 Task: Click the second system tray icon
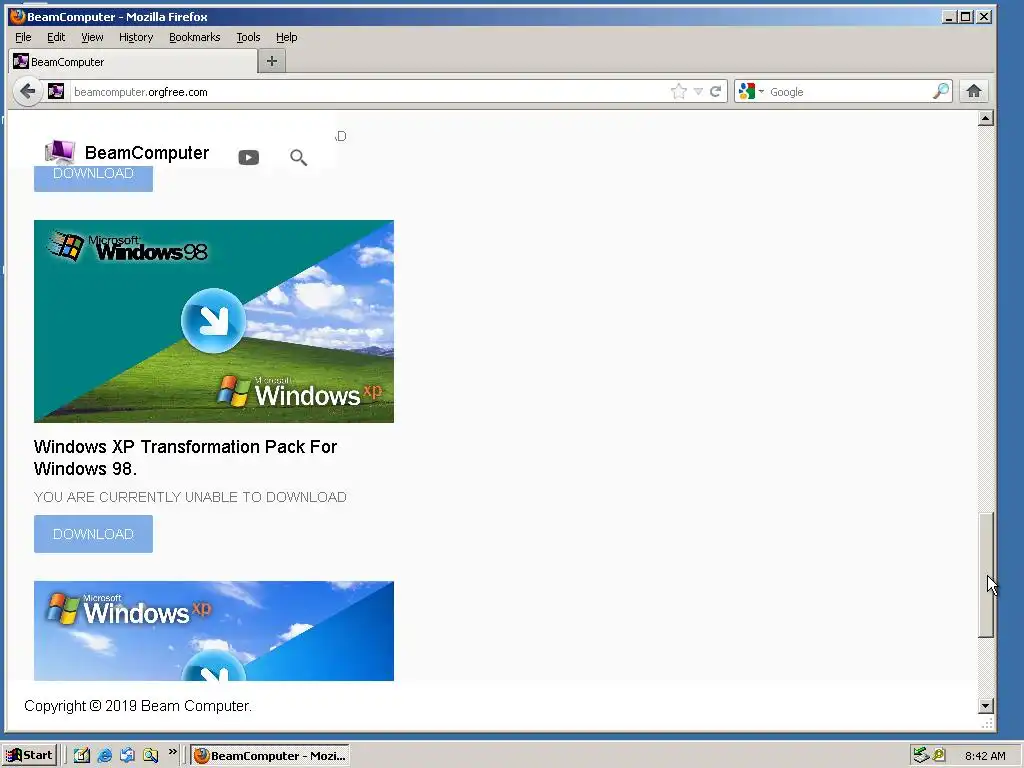(939, 756)
